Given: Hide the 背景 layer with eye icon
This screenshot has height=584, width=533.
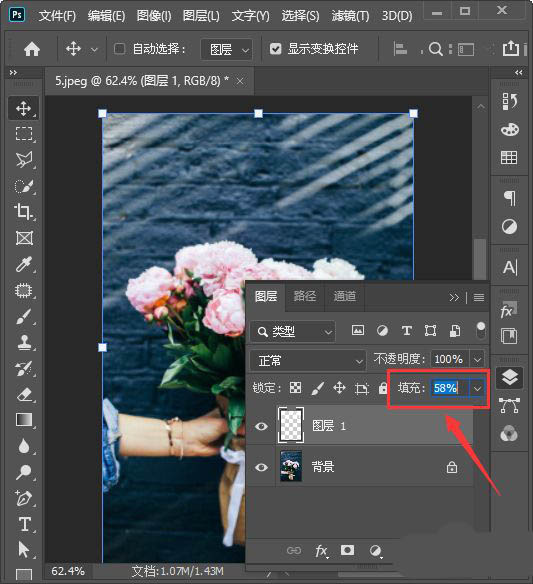Looking at the screenshot, I should 261,467.
